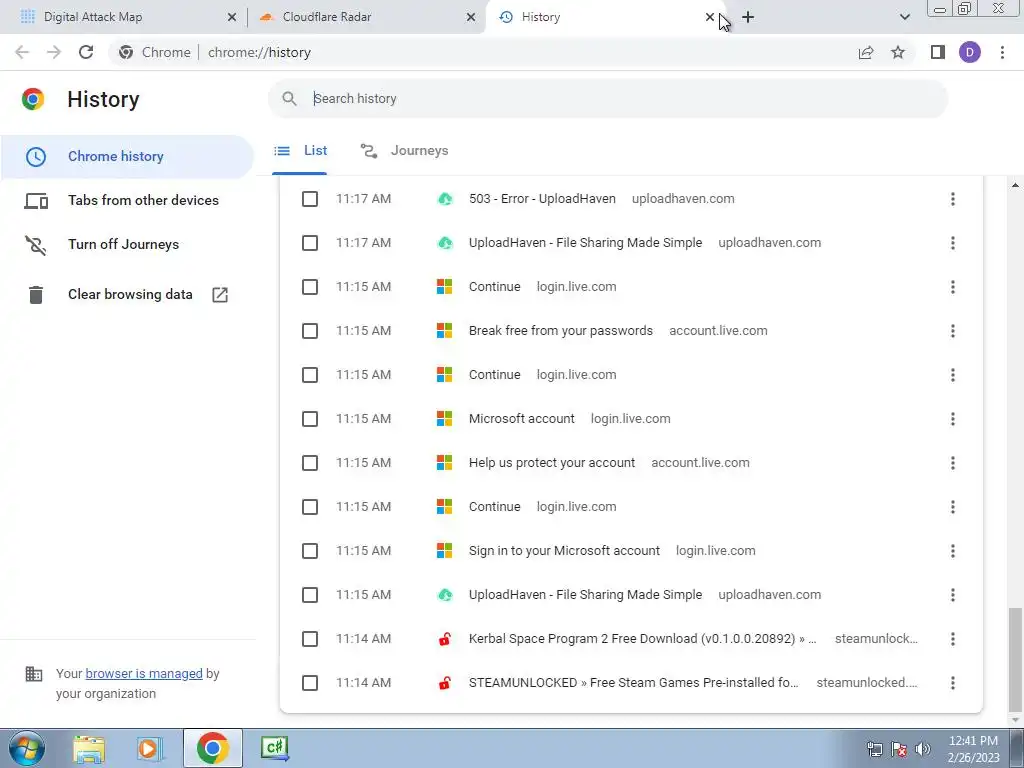Open actions menu for Help us protect your account
Screen dimensions: 1024x768
coord(953,463)
